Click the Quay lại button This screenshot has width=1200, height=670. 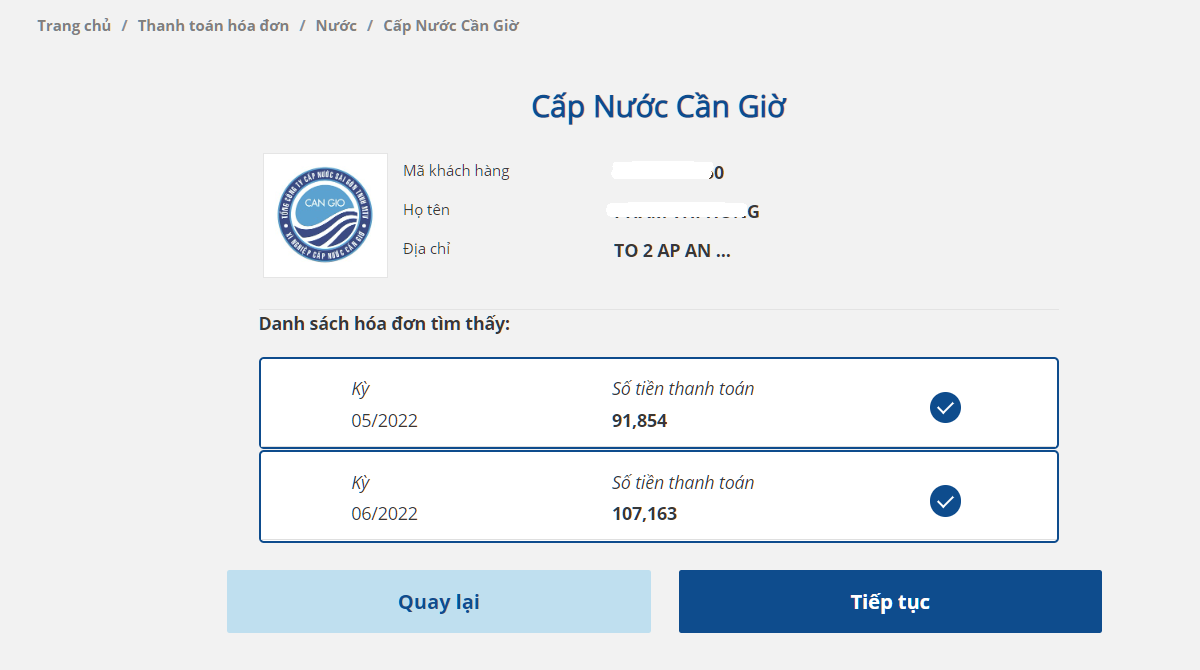(439, 602)
